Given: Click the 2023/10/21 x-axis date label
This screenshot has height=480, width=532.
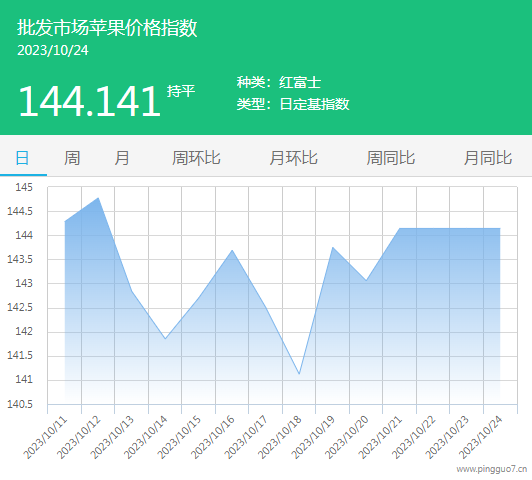Looking at the screenshot, I should [x=380, y=437].
